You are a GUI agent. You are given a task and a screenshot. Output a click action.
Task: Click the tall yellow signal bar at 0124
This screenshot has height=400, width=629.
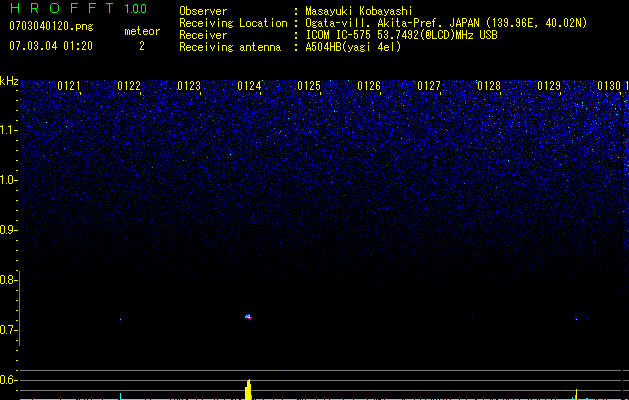coord(248,389)
